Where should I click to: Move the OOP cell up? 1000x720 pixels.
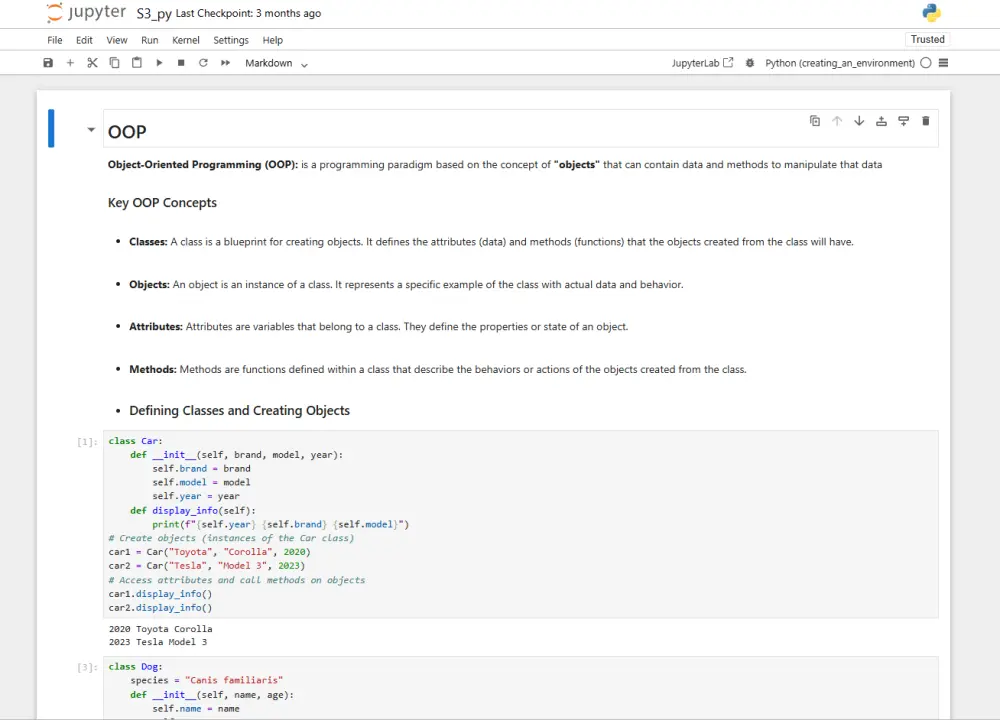click(837, 121)
